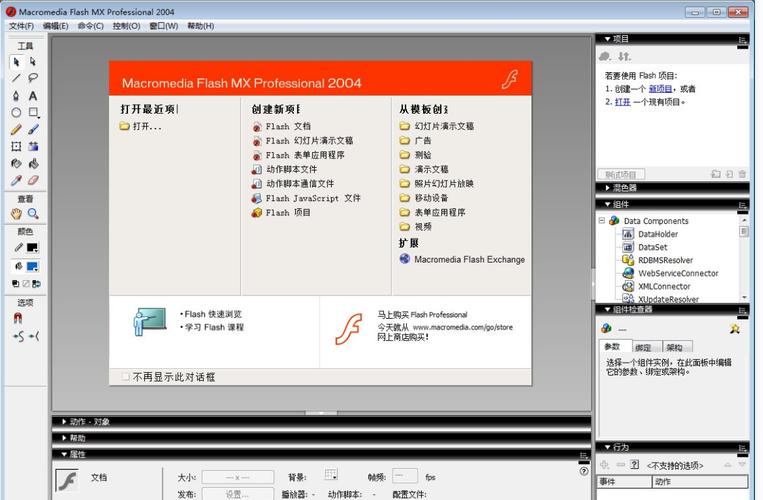Select the Eyedropper tool
This screenshot has height=500, width=763.
[x=17, y=180]
